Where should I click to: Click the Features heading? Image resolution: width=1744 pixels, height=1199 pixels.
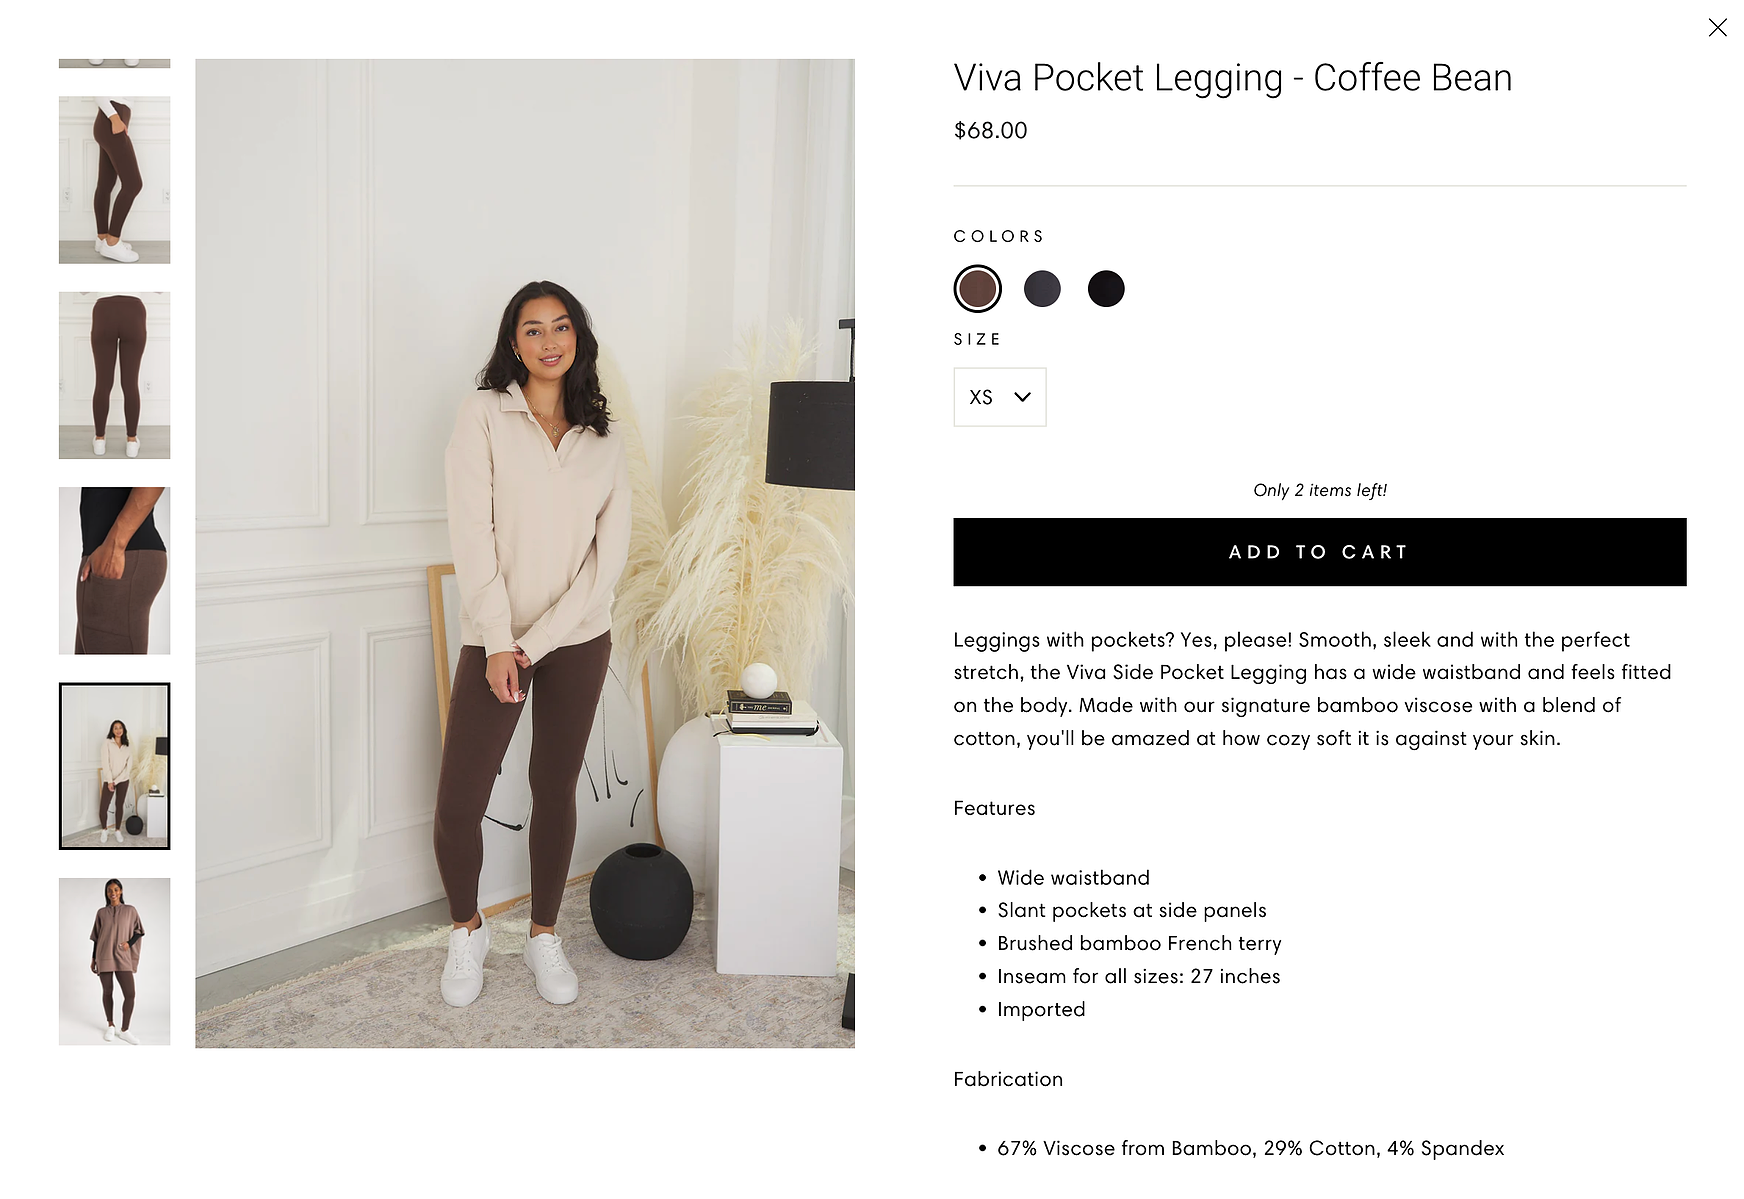tap(994, 808)
